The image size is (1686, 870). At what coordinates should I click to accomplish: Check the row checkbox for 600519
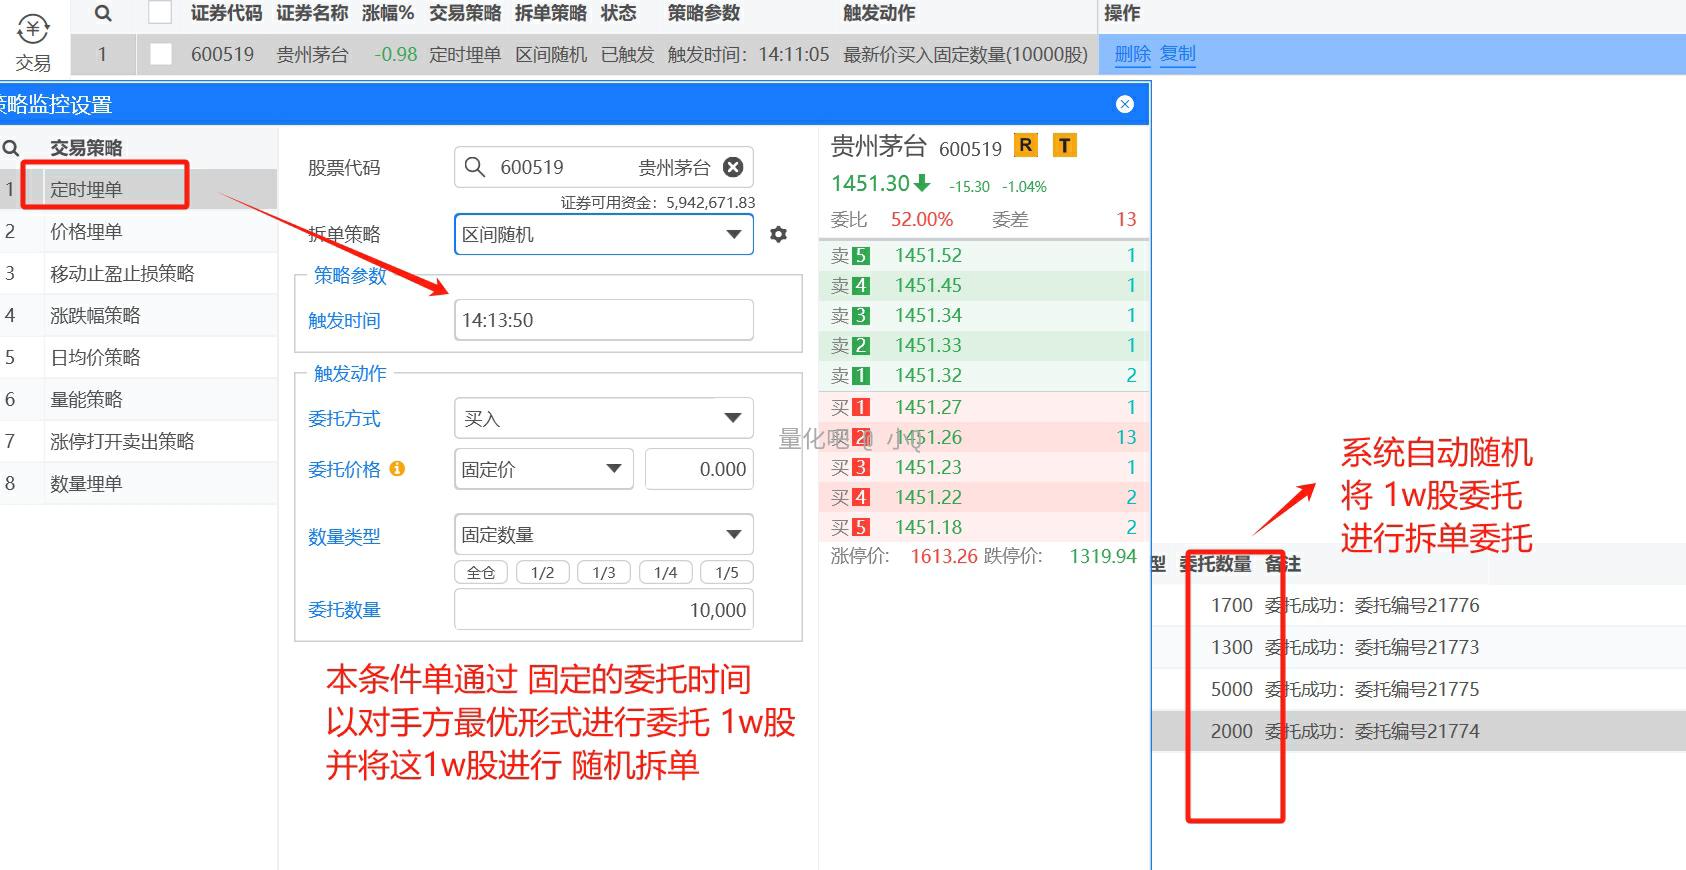160,54
